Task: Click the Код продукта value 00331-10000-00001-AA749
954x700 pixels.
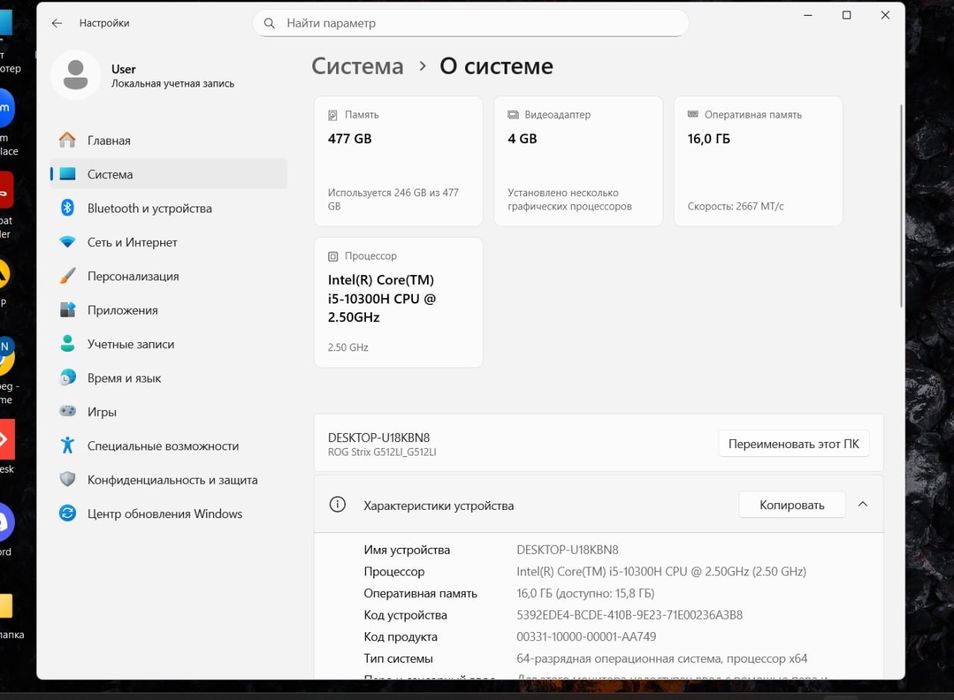Action: [587, 637]
